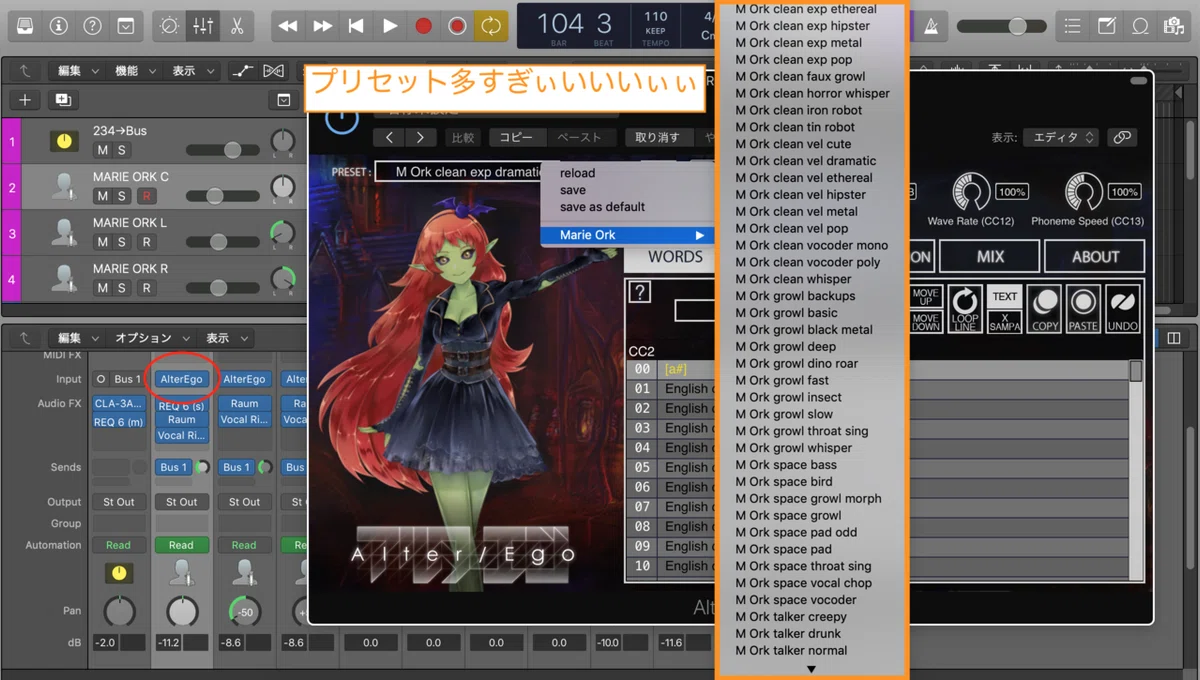Open the tracks area 機能 menu
Viewport: 1200px width, 680px height.
click(x=134, y=71)
